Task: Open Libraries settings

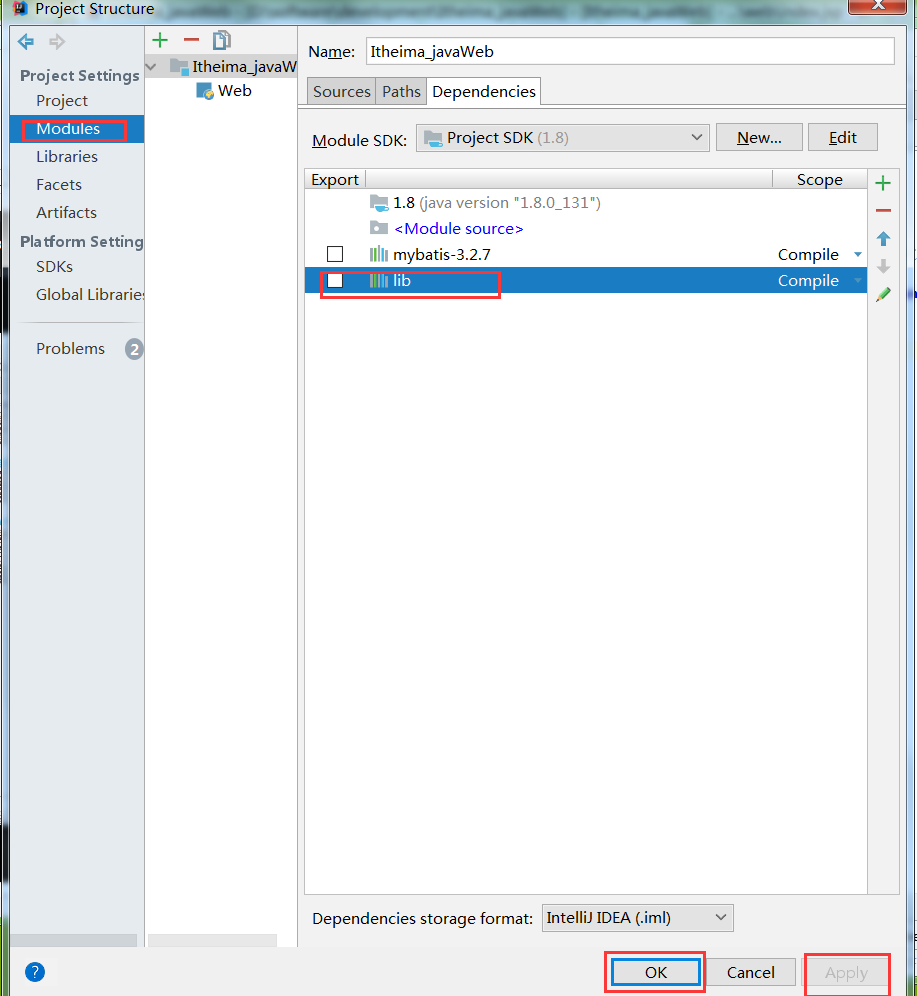Action: click(x=67, y=157)
